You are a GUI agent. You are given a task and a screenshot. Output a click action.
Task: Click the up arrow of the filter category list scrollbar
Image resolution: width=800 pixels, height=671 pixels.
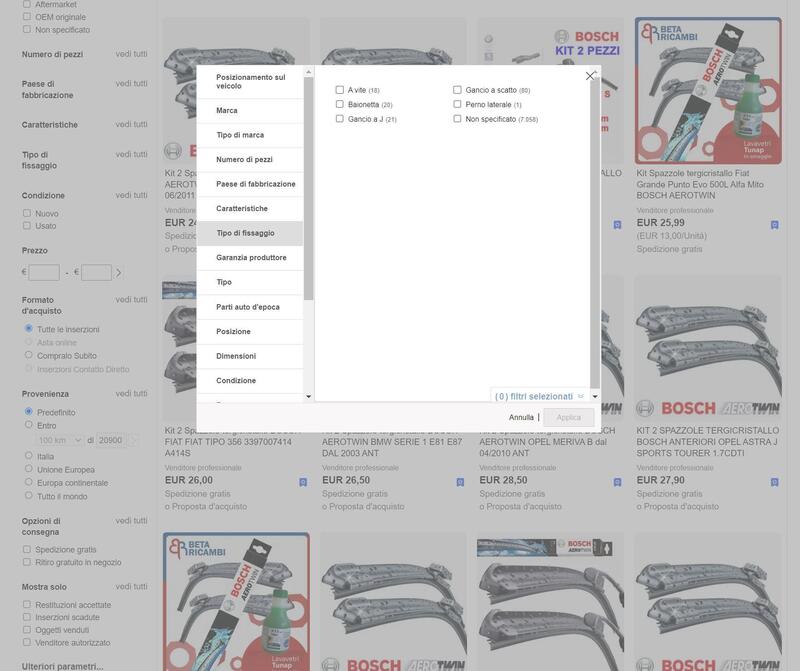(308, 72)
